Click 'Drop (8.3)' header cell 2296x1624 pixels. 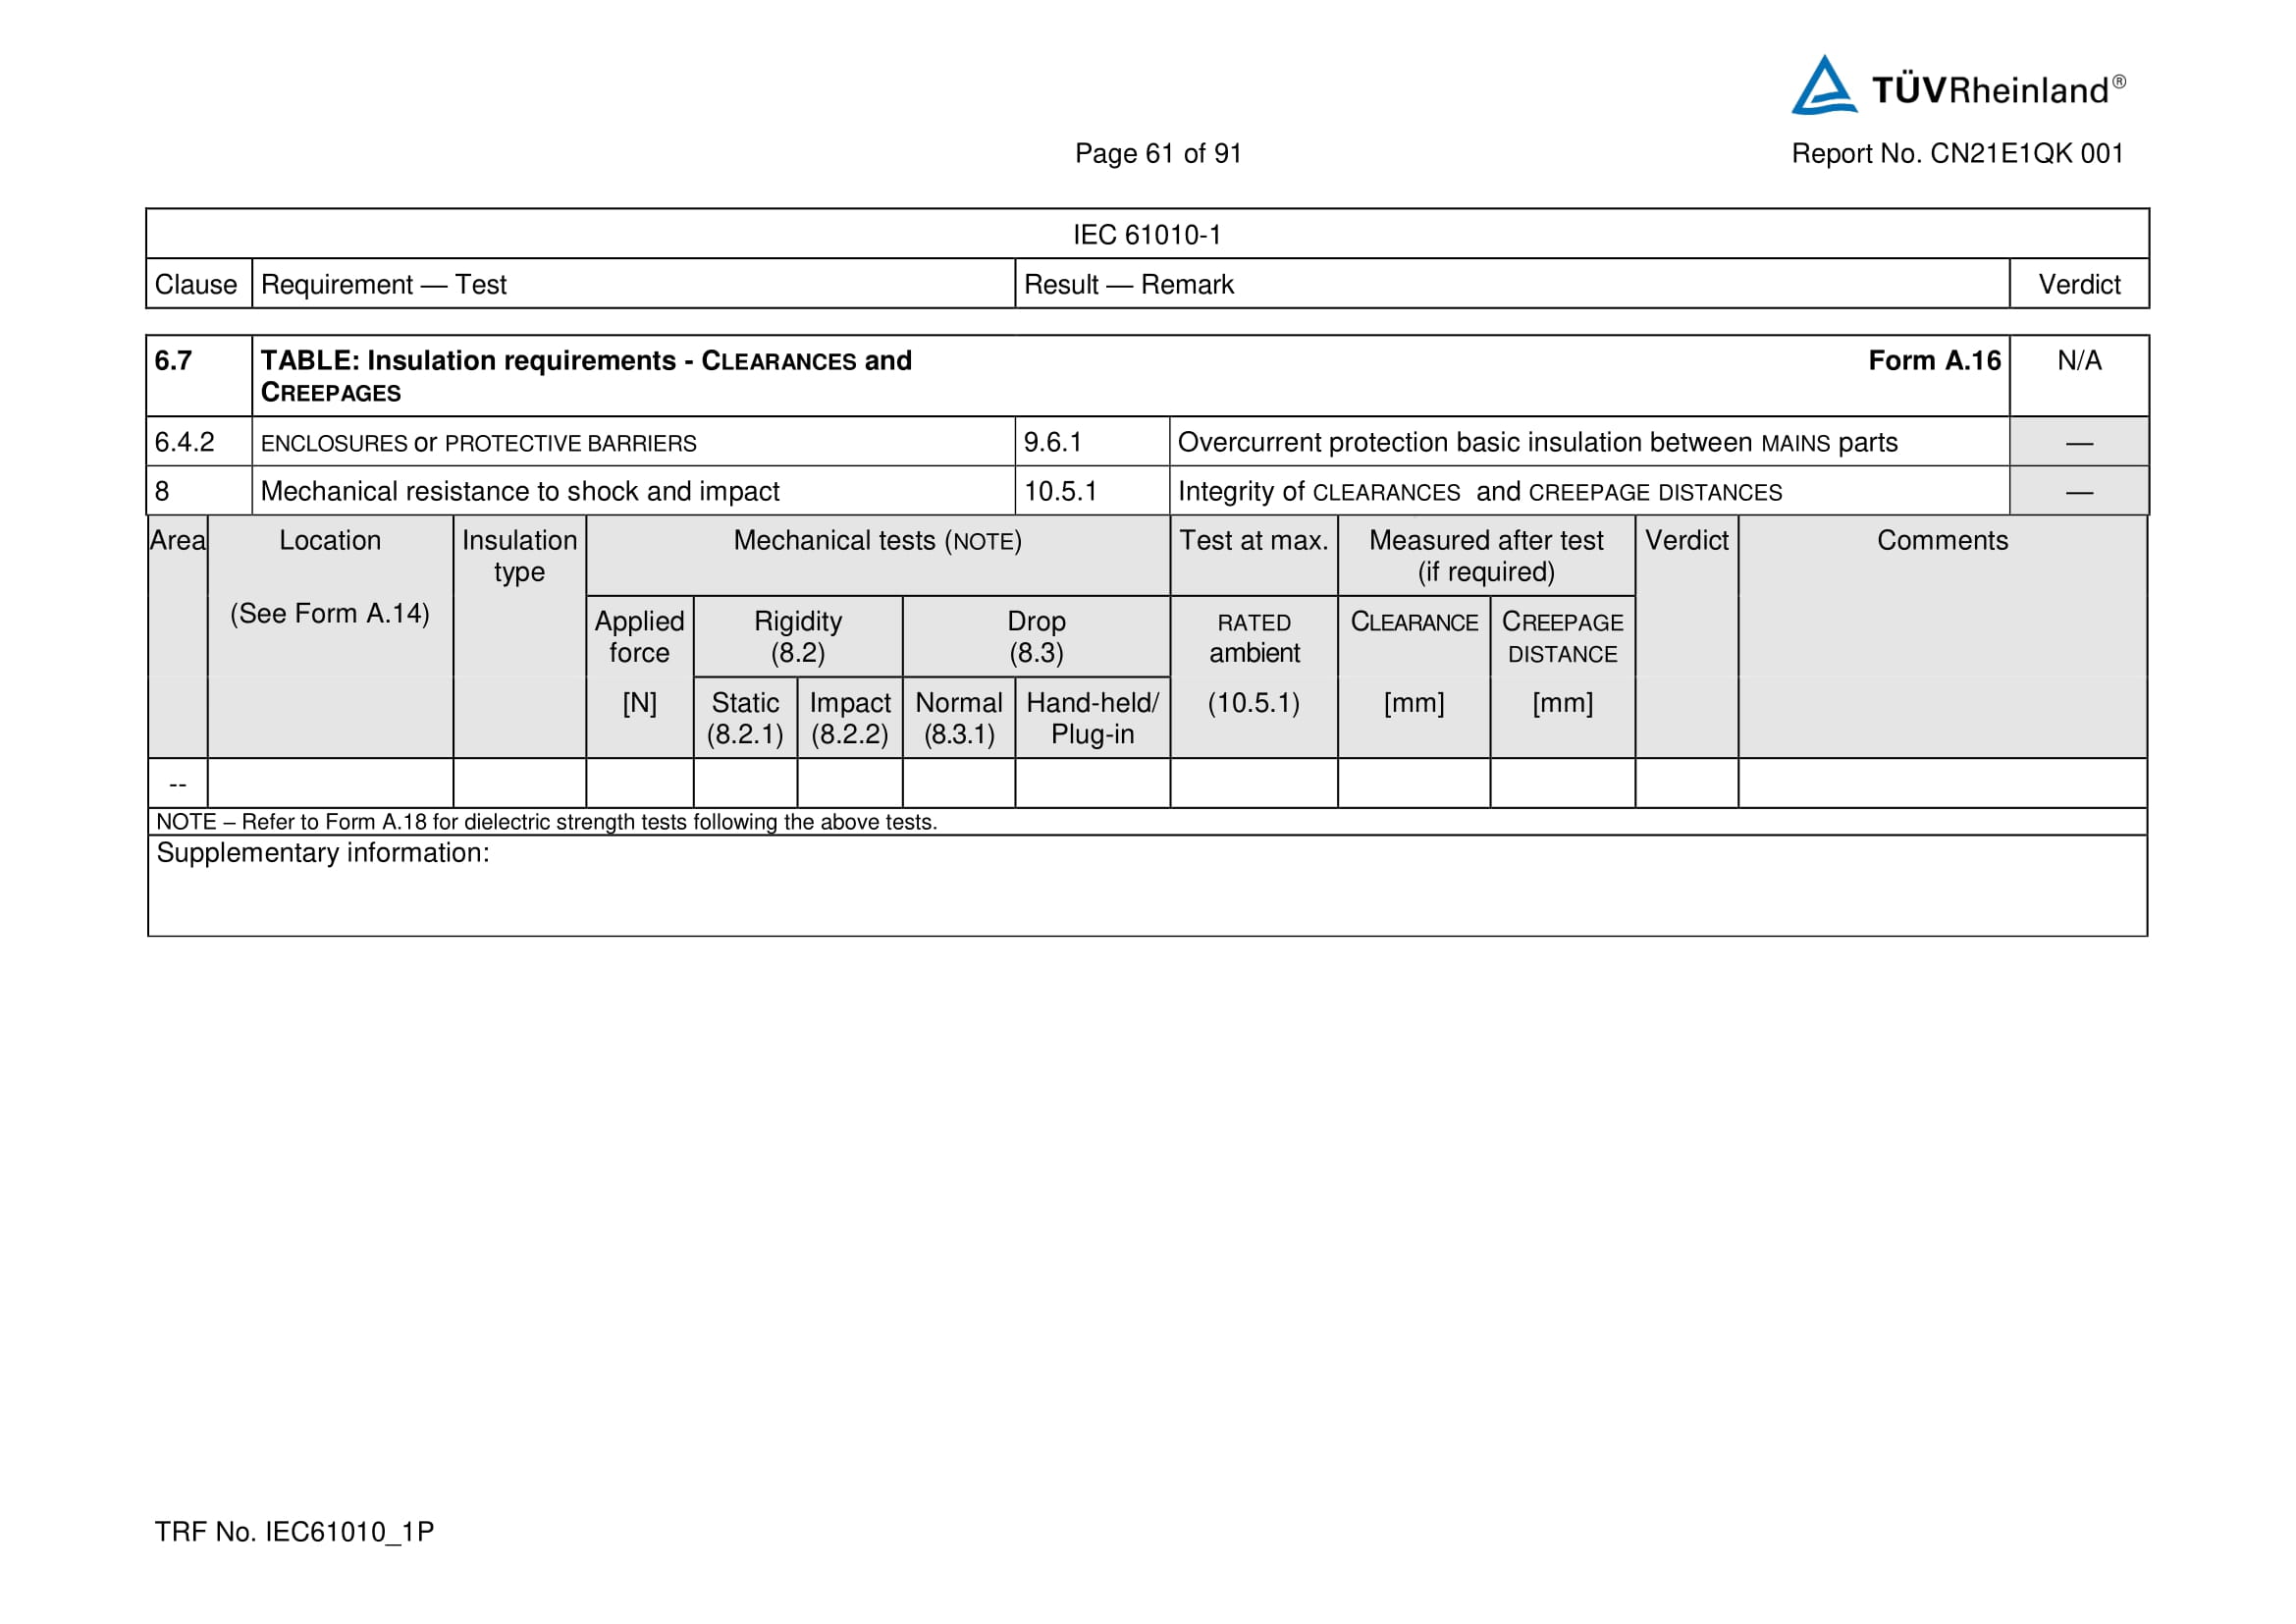[x=1036, y=637]
